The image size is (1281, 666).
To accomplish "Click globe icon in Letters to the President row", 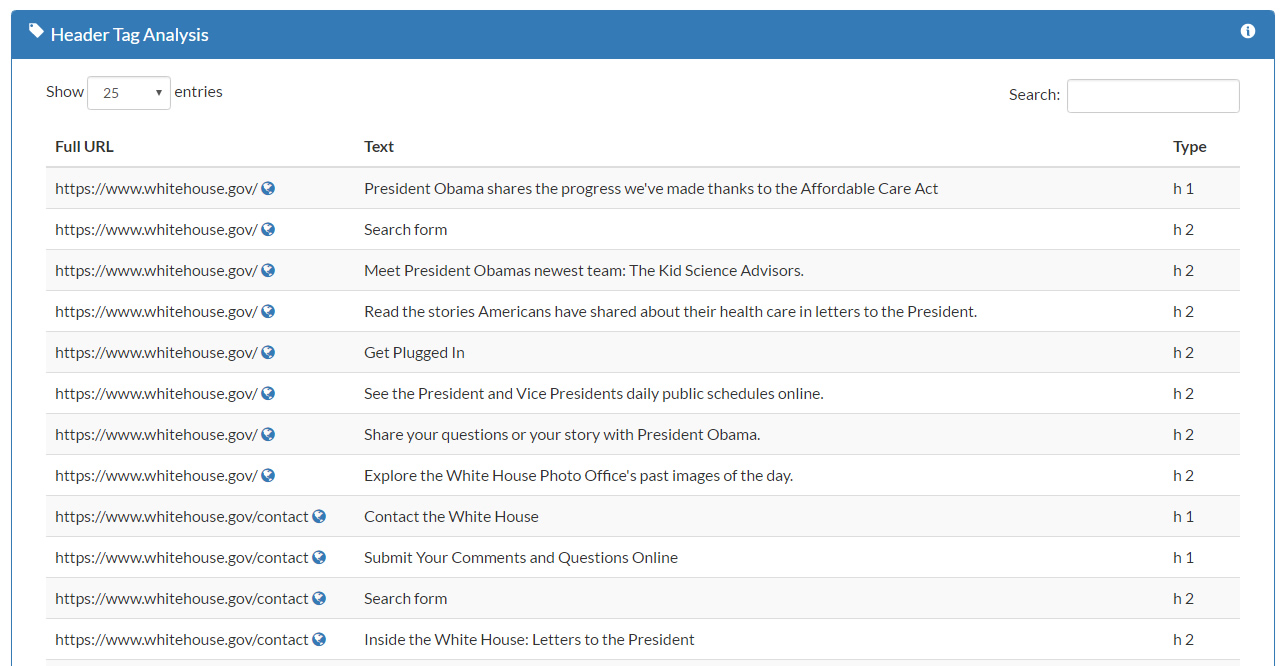I will point(319,639).
